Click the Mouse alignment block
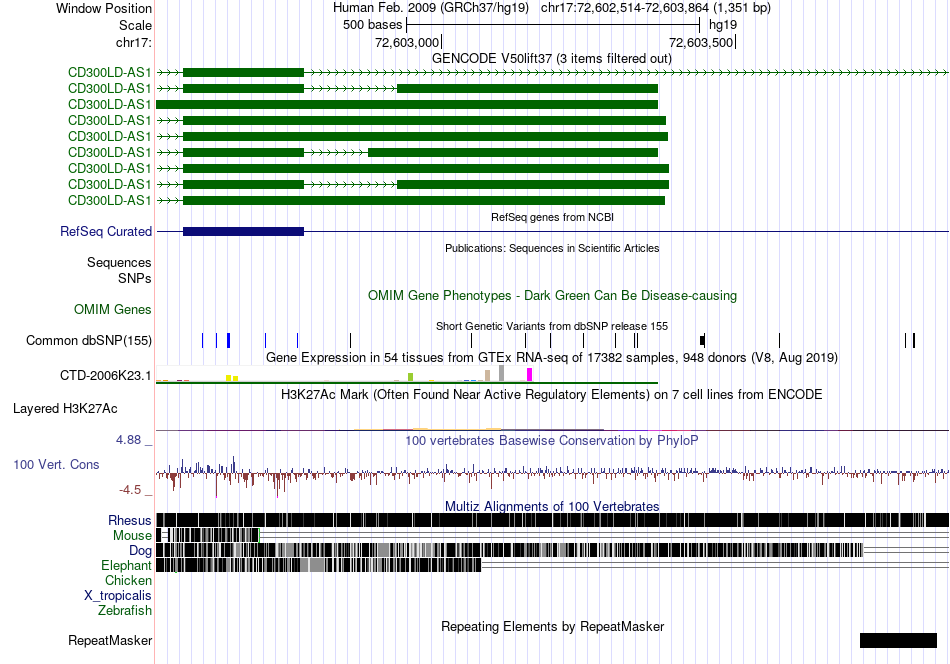The height and width of the screenshot is (664, 950). point(208,535)
